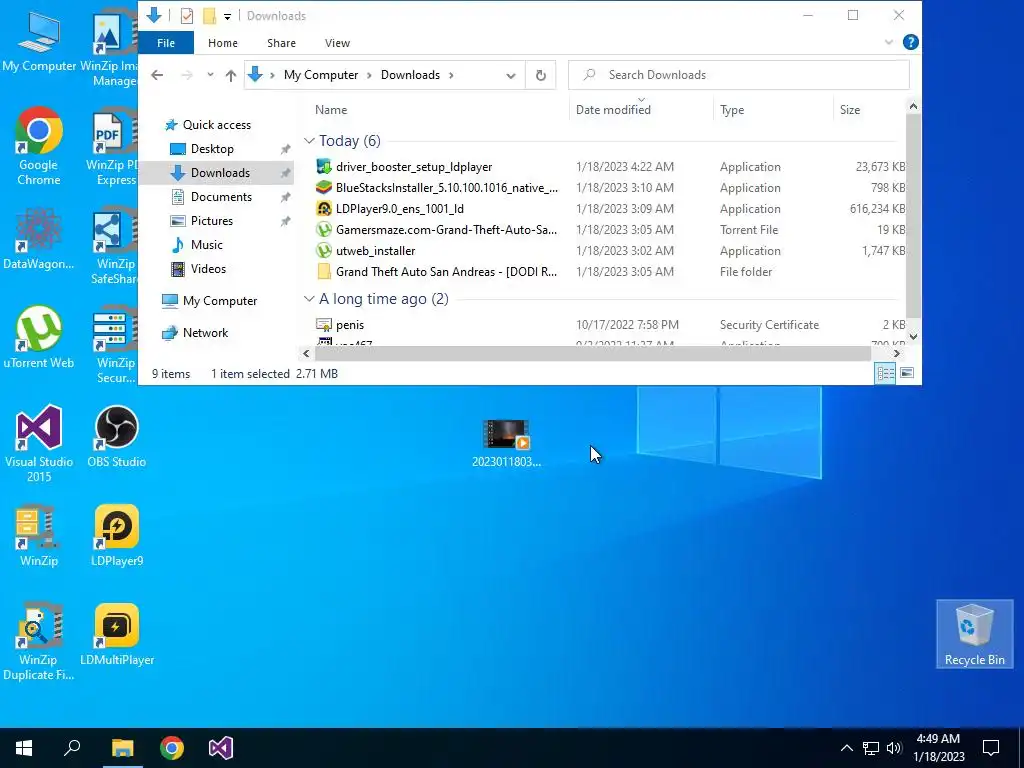This screenshot has width=1024, height=768.
Task: Switch to Large icons view button
Action: click(907, 374)
